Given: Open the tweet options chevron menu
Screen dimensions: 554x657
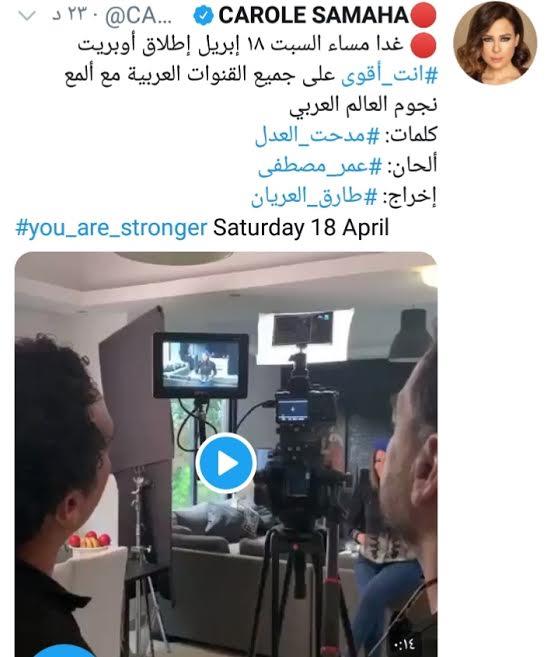Looking at the screenshot, I should (x=27, y=16).
